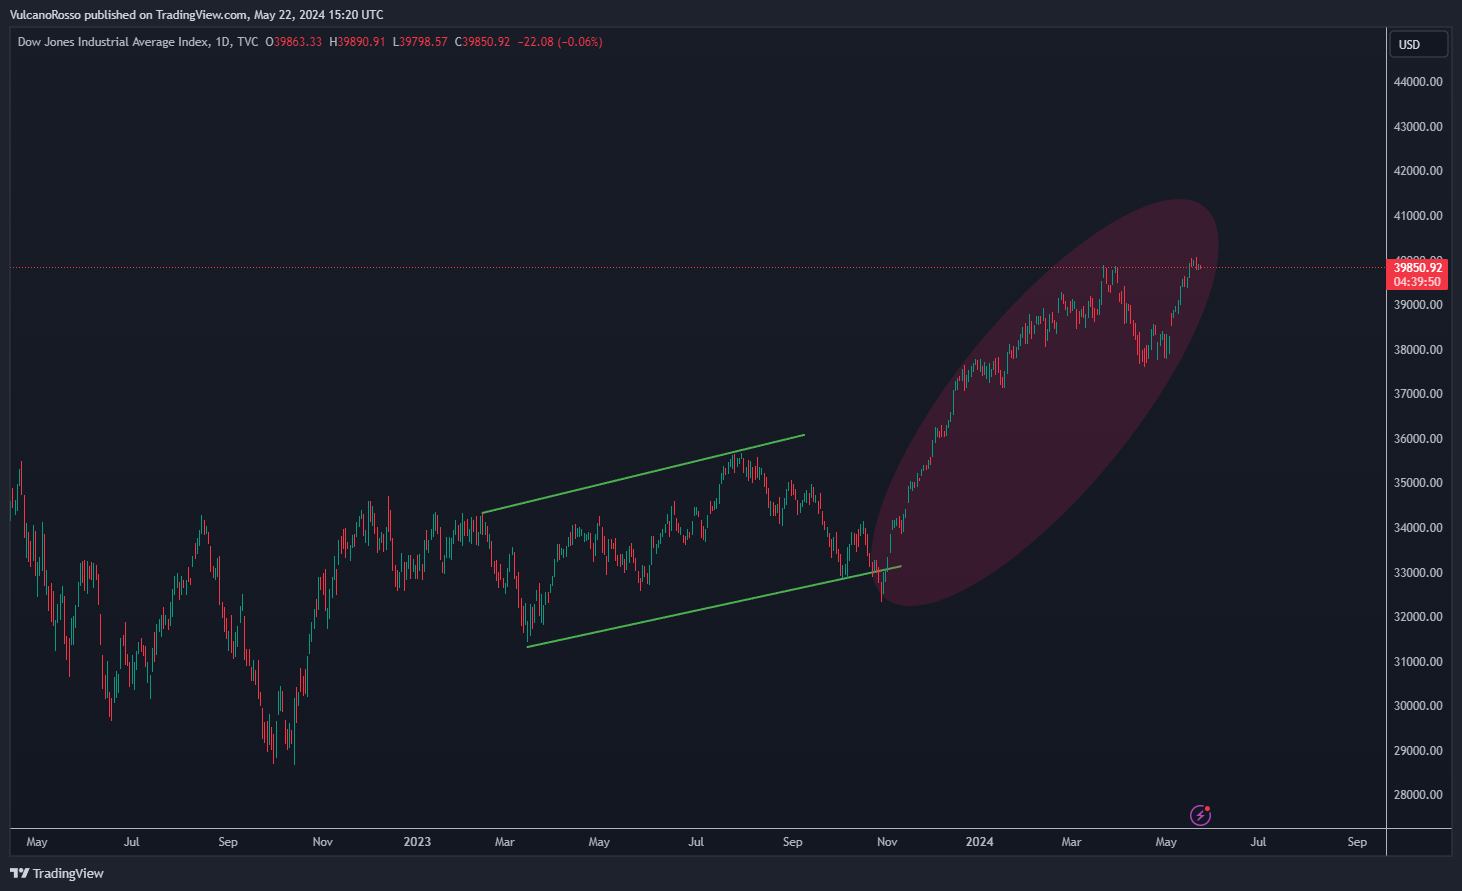Viewport: 1462px width, 891px height.
Task: Click the close value C39850.92 in header
Action: click(482, 42)
